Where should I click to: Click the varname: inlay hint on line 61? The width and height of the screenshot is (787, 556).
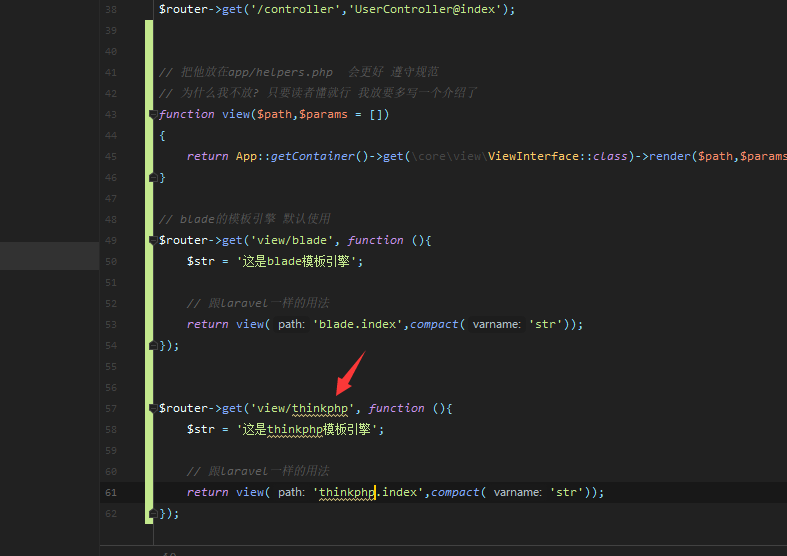(517, 492)
